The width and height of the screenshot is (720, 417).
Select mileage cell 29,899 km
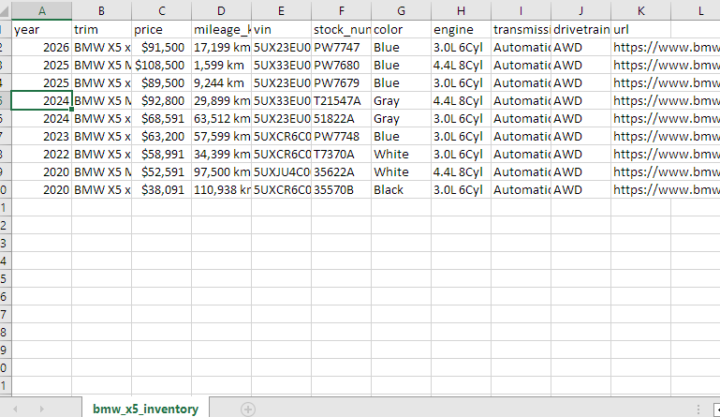point(221,101)
